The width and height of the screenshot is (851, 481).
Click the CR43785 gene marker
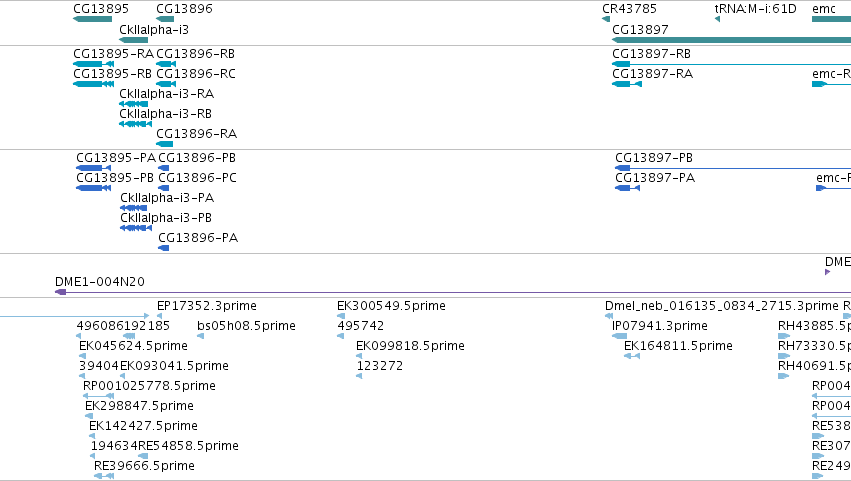(x=606, y=19)
